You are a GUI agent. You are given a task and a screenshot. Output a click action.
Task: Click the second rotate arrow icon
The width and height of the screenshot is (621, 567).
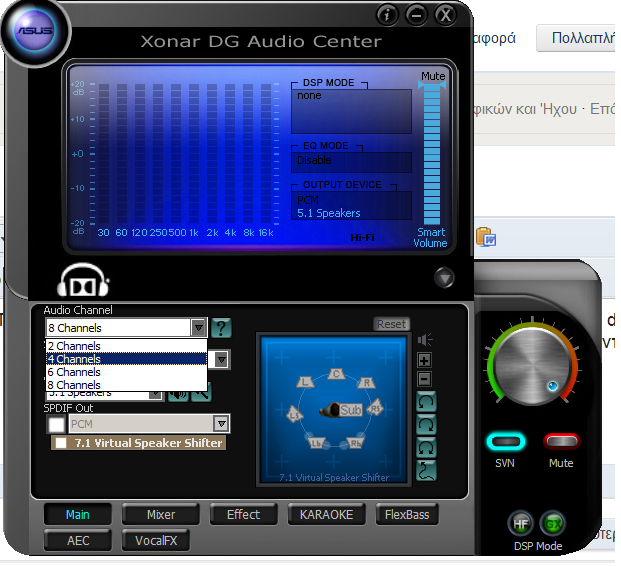[x=427, y=425]
